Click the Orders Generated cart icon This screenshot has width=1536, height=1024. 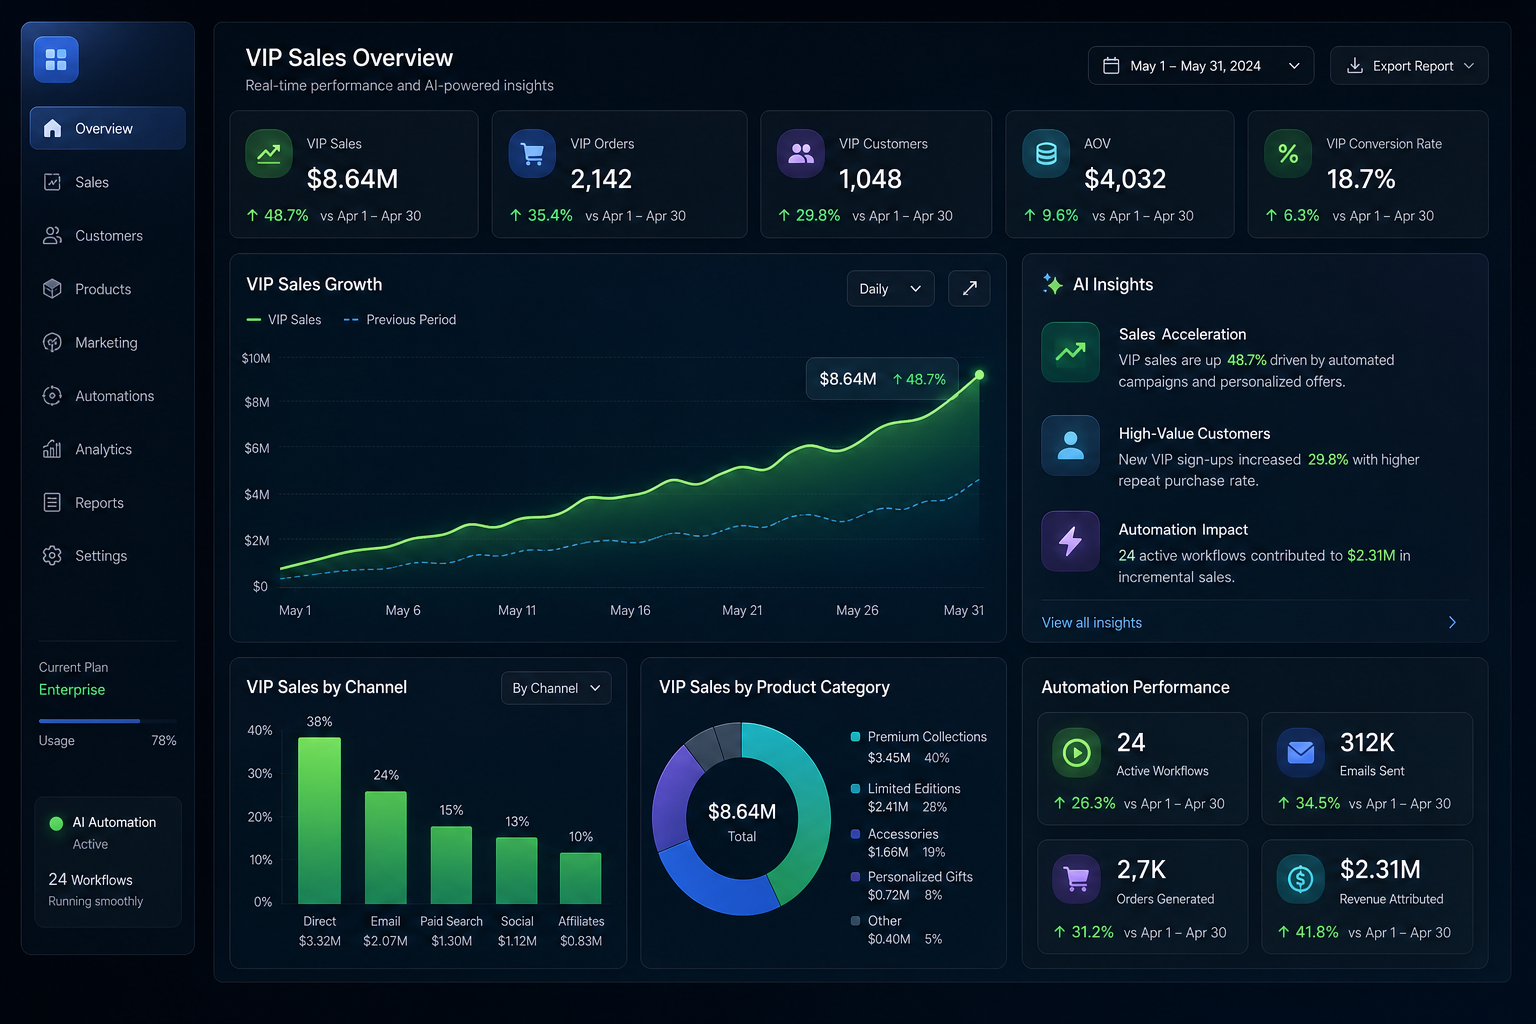(x=1076, y=880)
